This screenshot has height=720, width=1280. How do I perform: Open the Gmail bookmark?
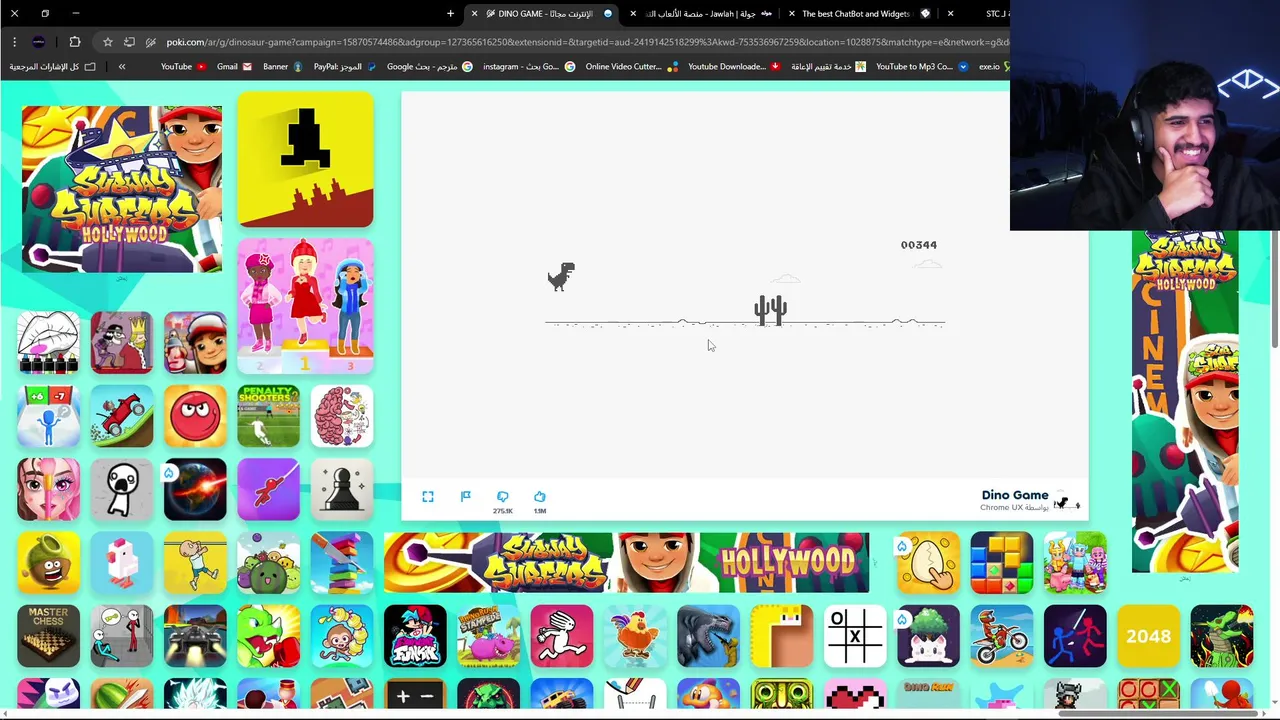pyautogui.click(x=234, y=67)
